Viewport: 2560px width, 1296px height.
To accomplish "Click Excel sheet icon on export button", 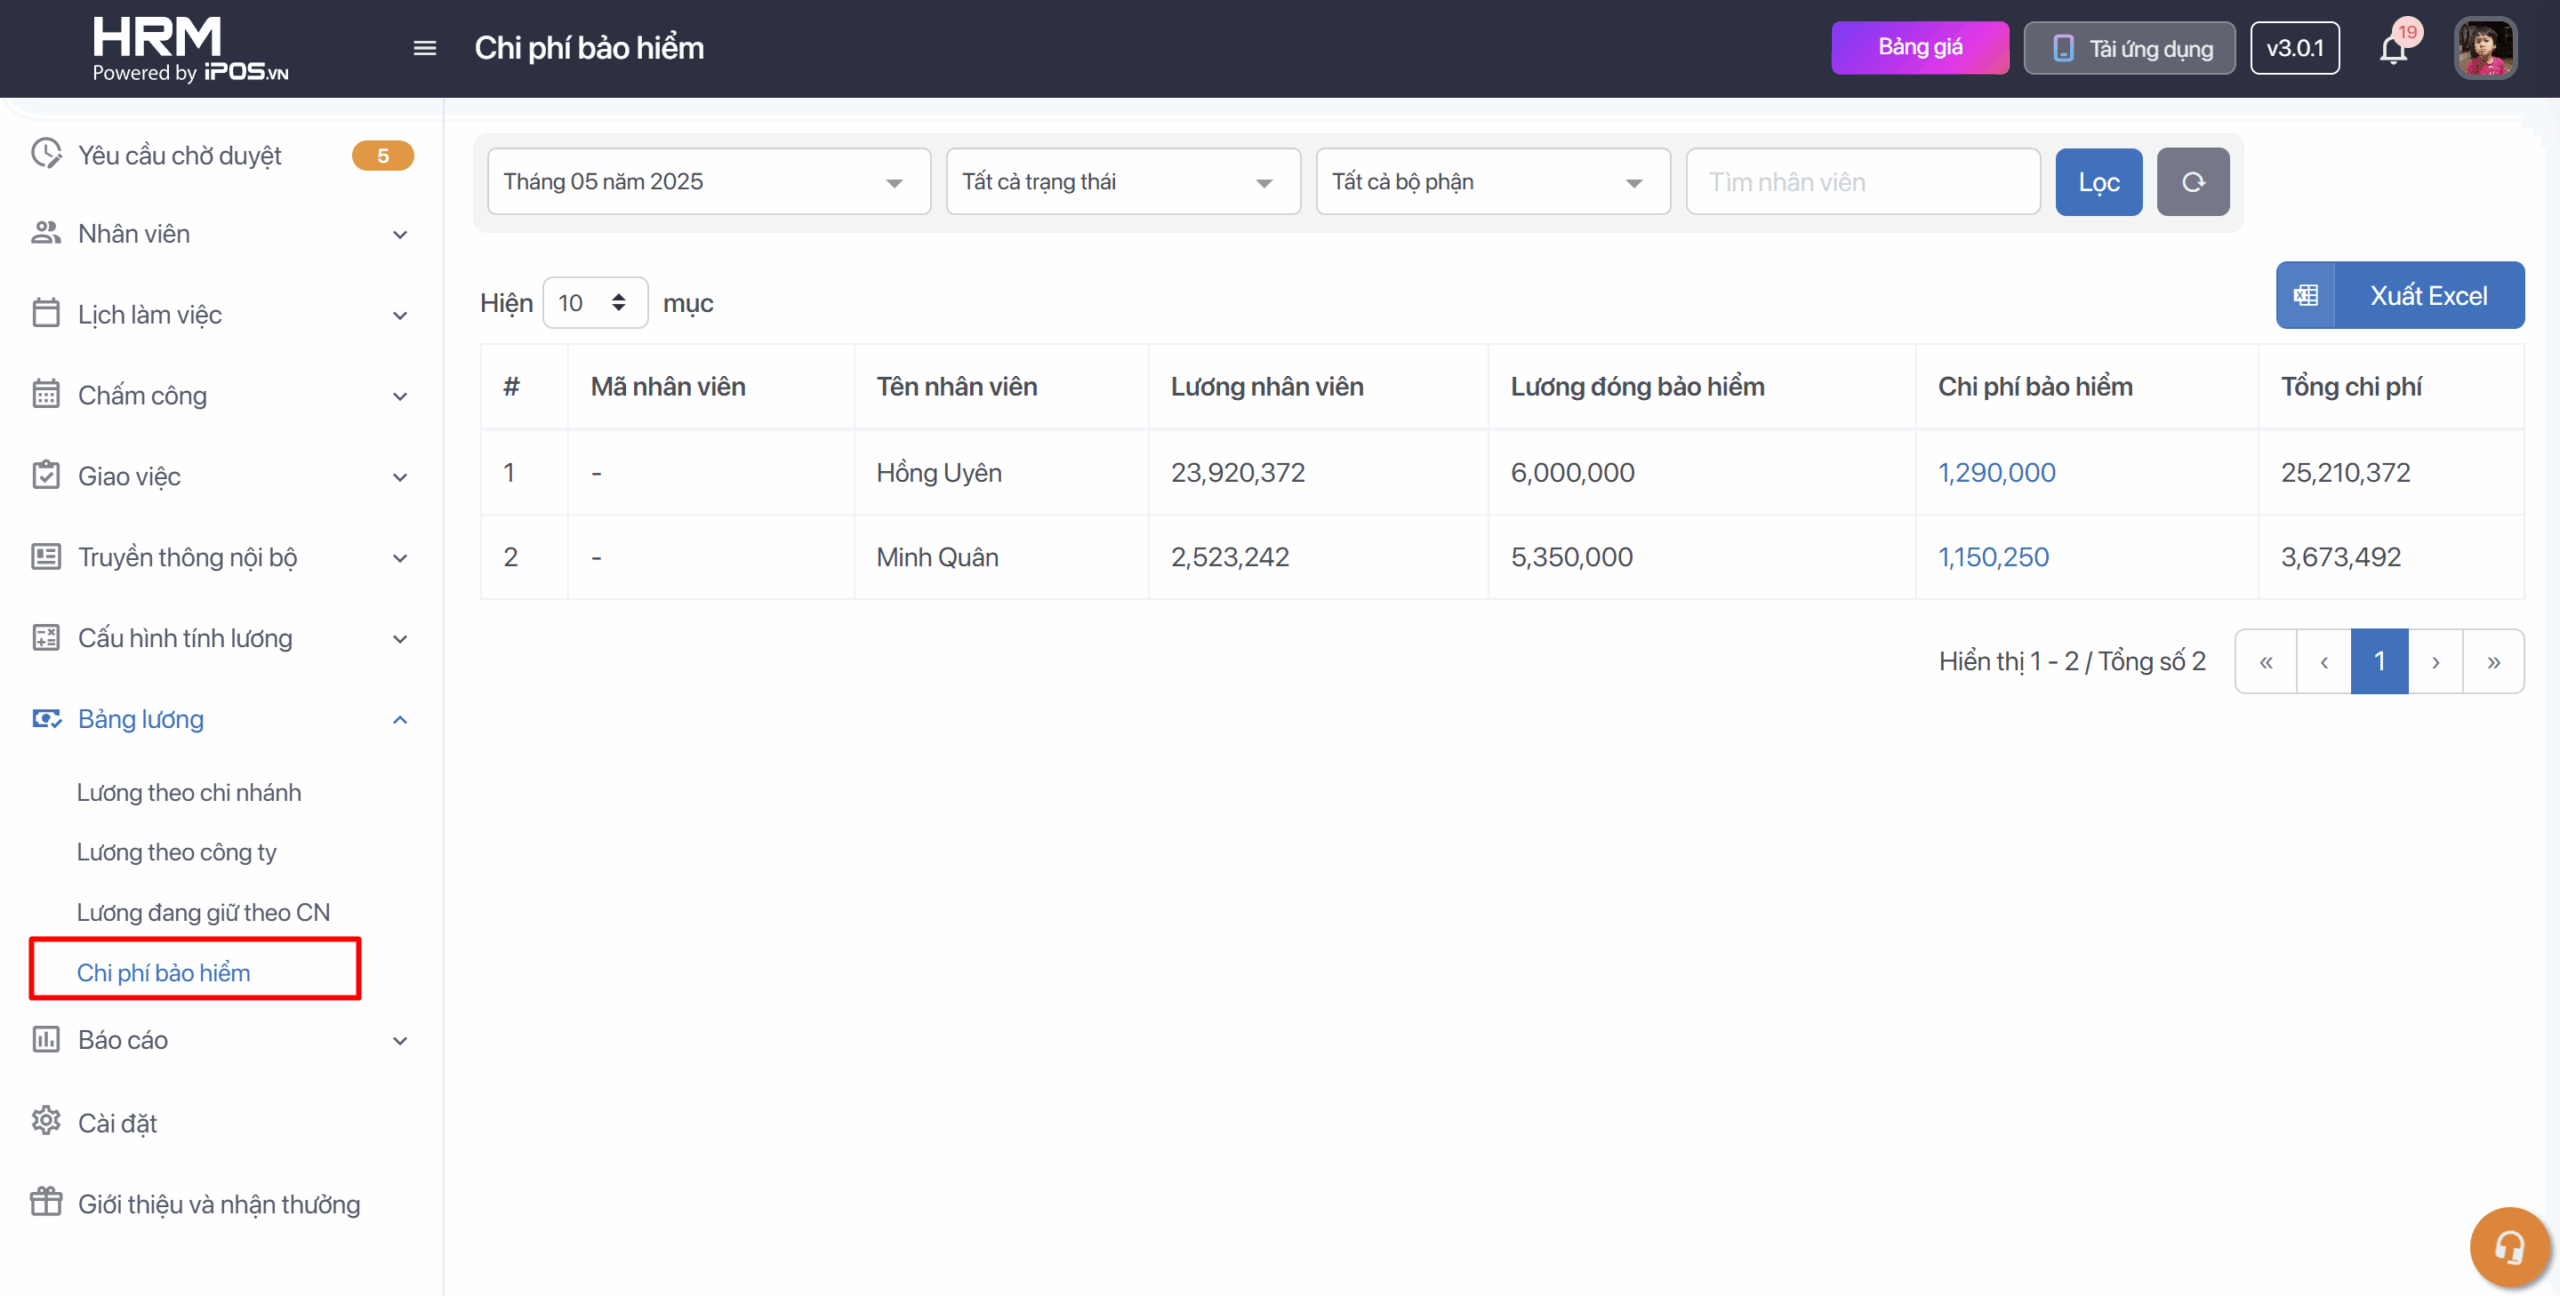I will pos(2306,296).
